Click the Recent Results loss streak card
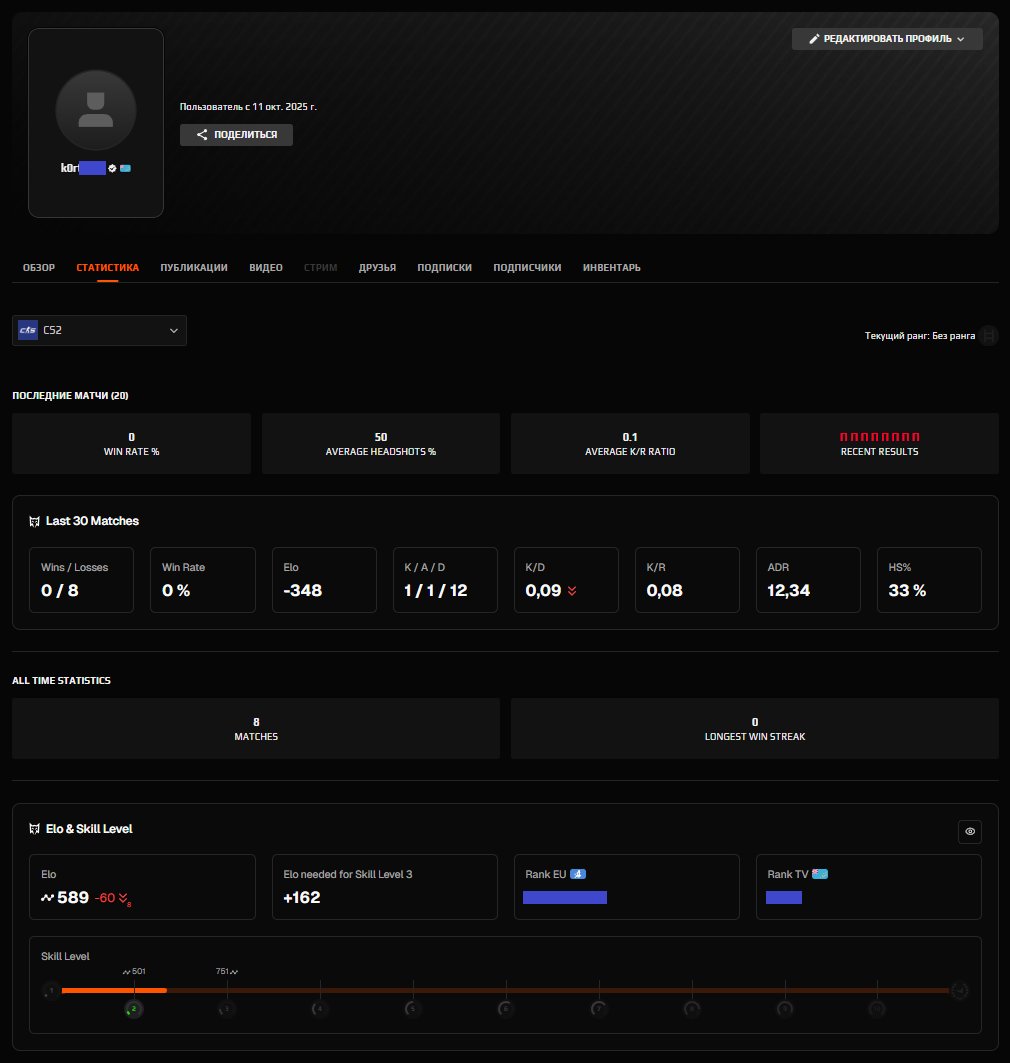1010x1063 pixels. point(879,443)
